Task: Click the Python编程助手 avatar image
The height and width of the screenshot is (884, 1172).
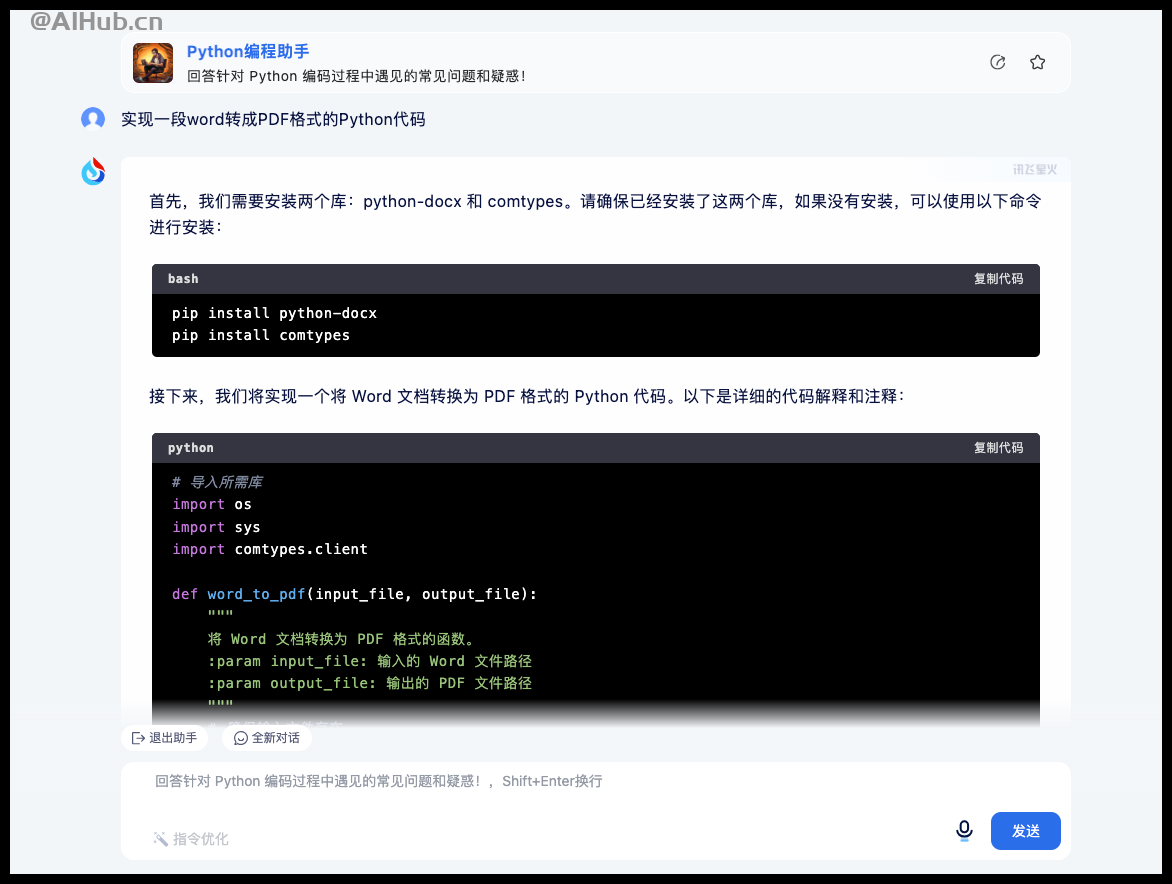Action: point(152,63)
